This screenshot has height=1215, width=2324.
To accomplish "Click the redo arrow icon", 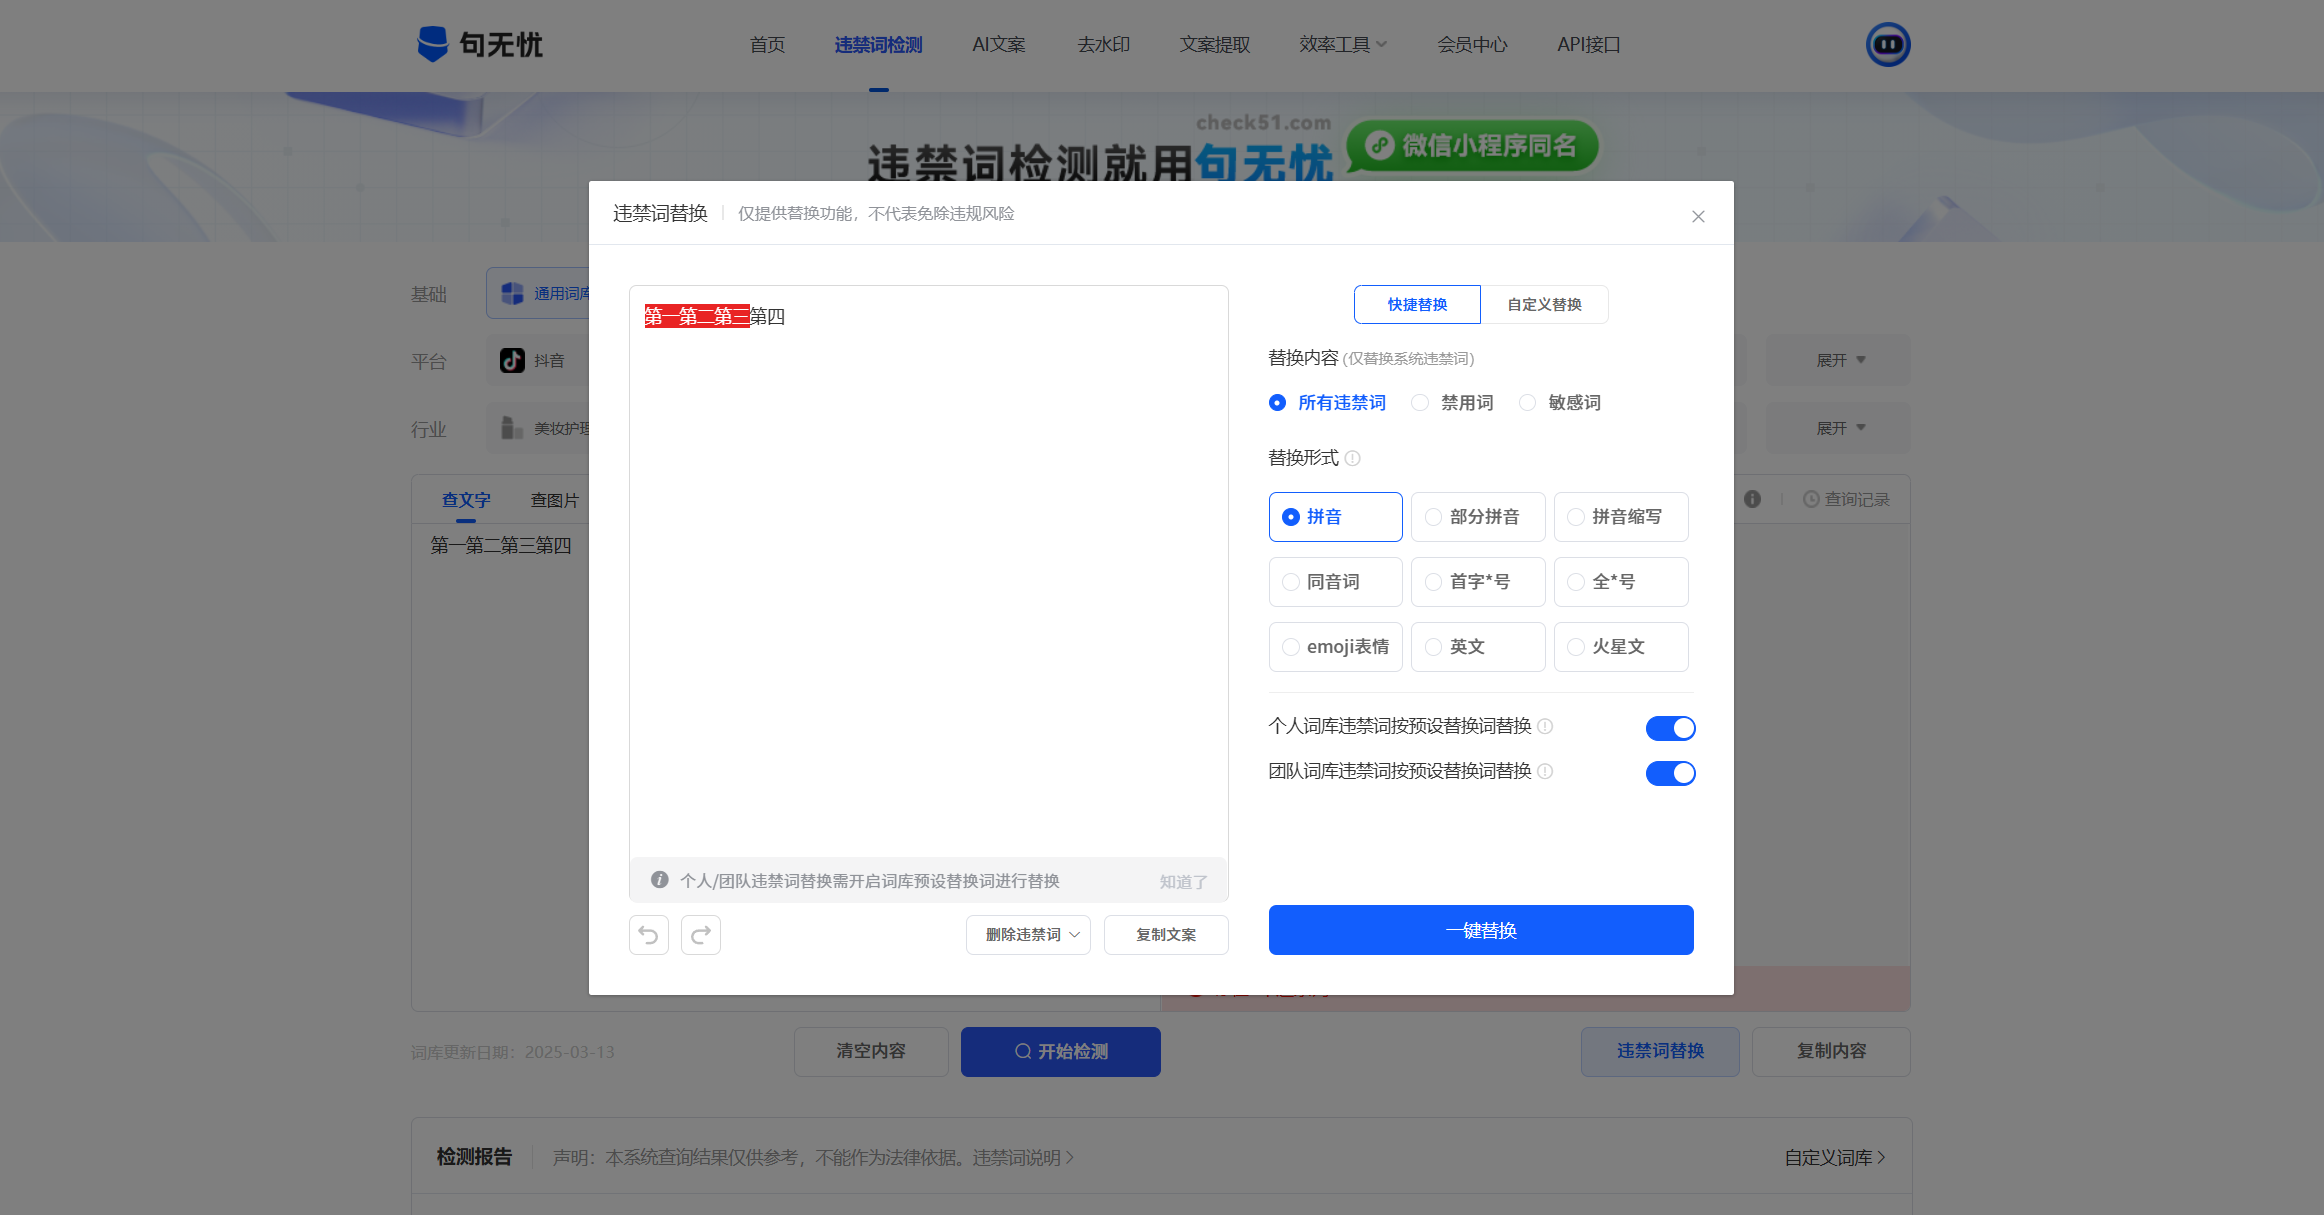I will (x=700, y=935).
